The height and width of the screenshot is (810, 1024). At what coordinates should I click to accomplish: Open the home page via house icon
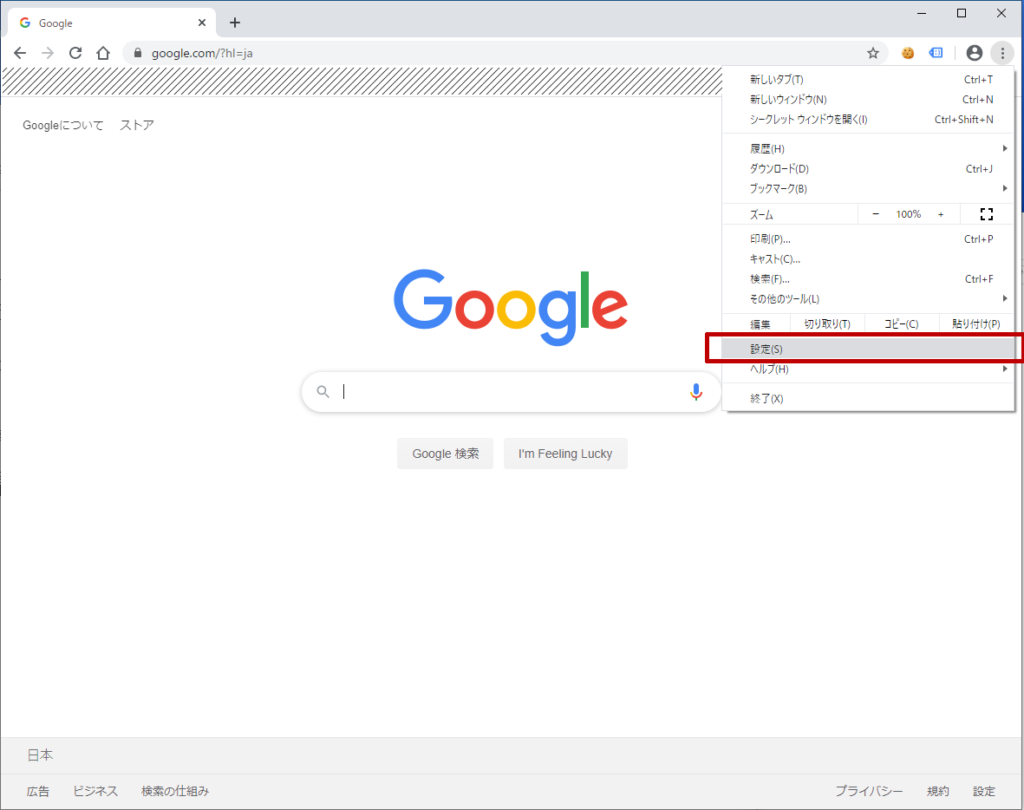tap(103, 53)
